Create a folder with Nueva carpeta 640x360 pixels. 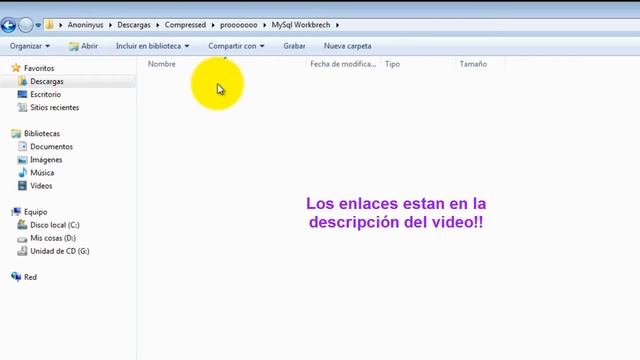347,46
